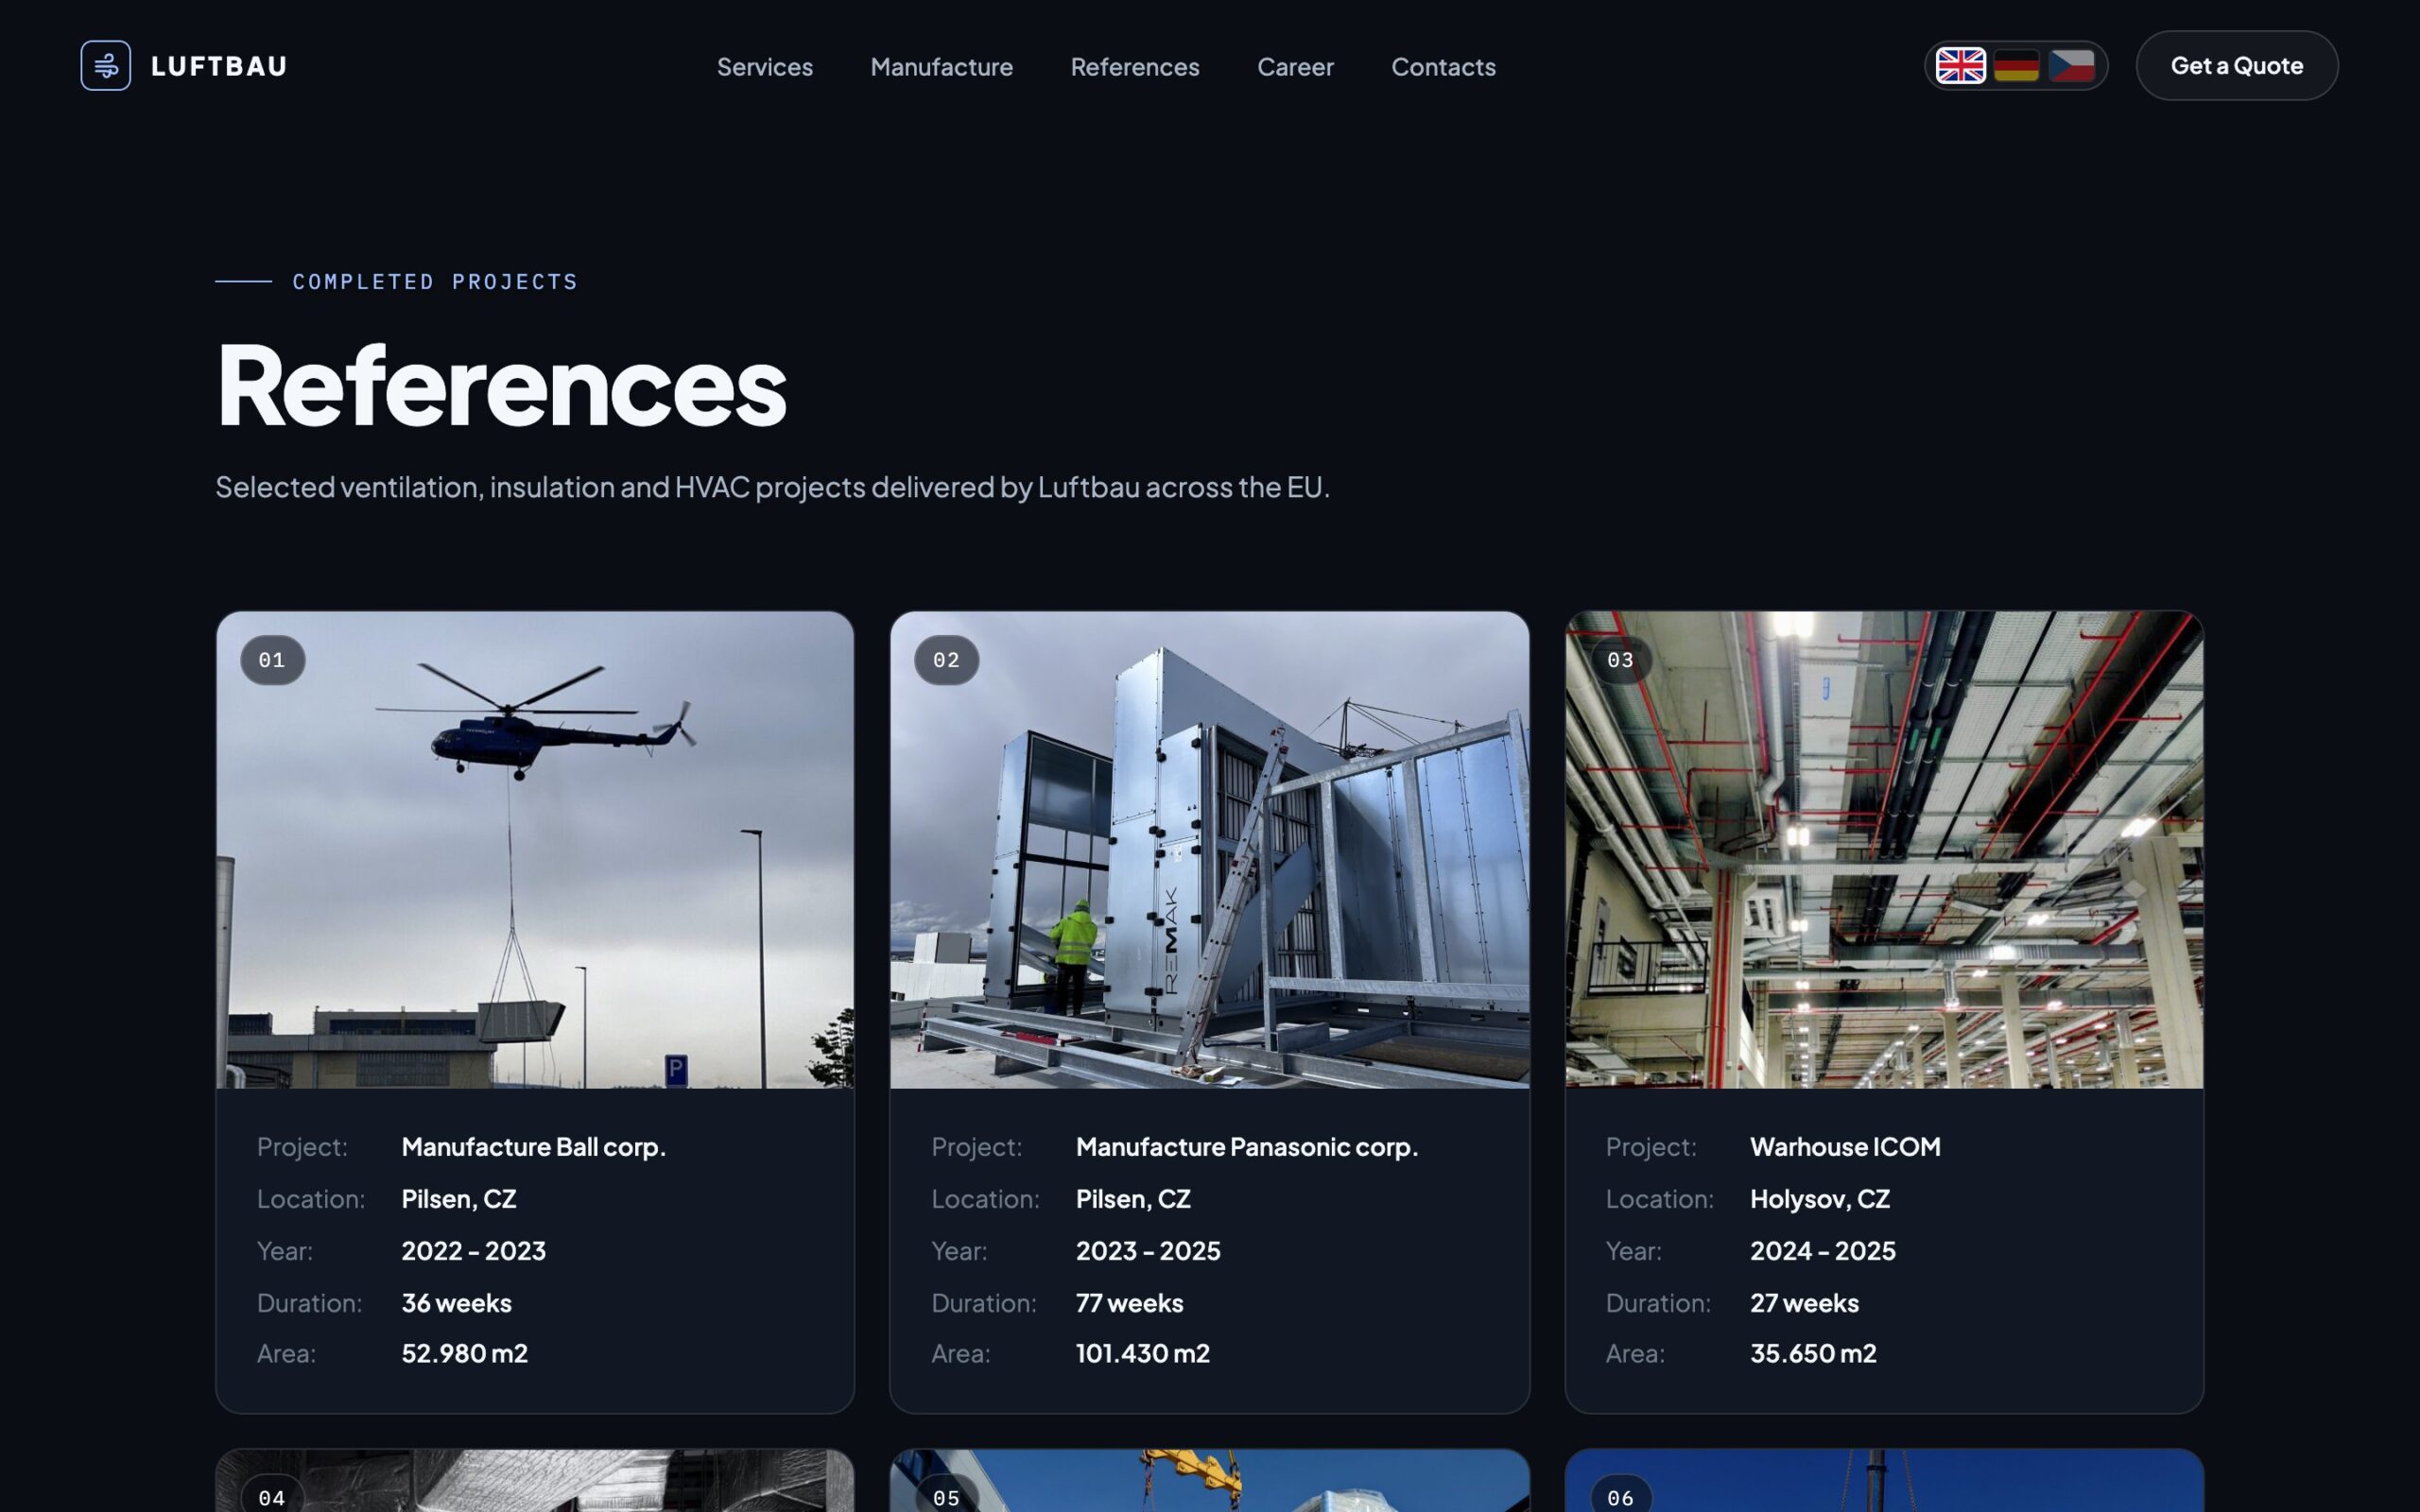The width and height of the screenshot is (2420, 1512).
Task: Switch language to English flag
Action: [1960, 66]
